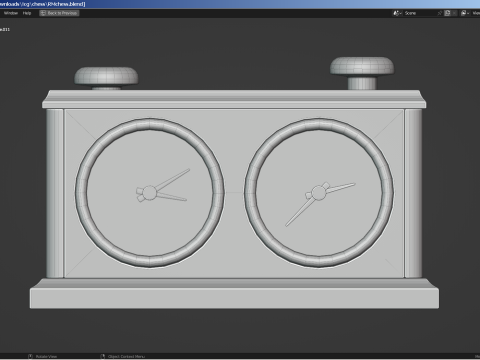480x360 pixels.
Task: Click the delete scene X icon
Action: click(x=454, y=13)
